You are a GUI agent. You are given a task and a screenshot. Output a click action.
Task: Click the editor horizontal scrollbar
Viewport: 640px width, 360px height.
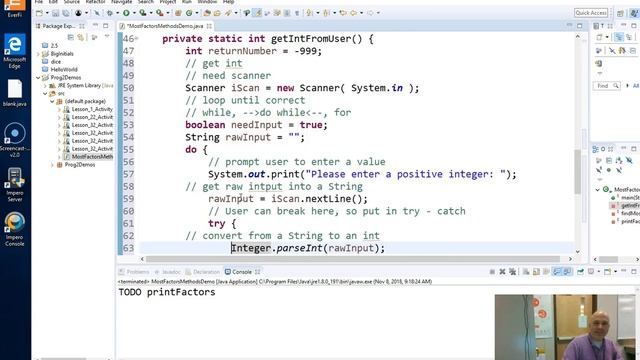(x=353, y=259)
